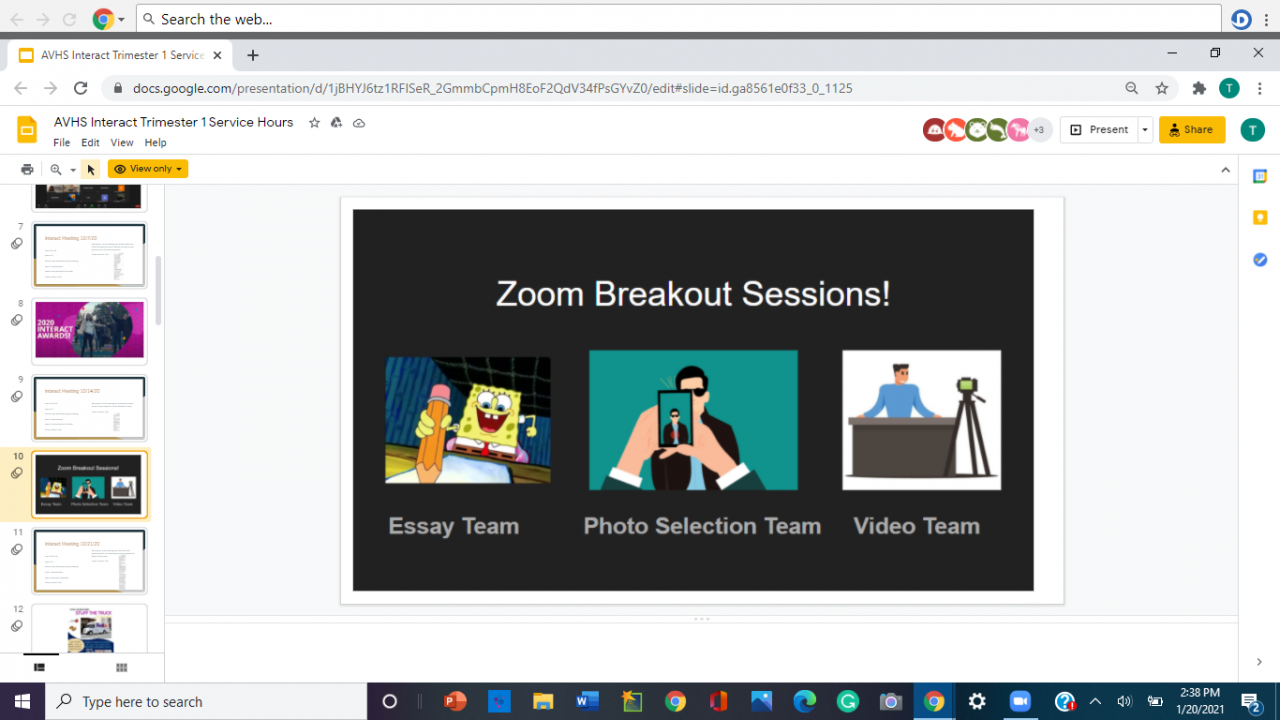The image size is (1280, 720).
Task: Open the Google Calendar side panel
Action: tap(1260, 176)
